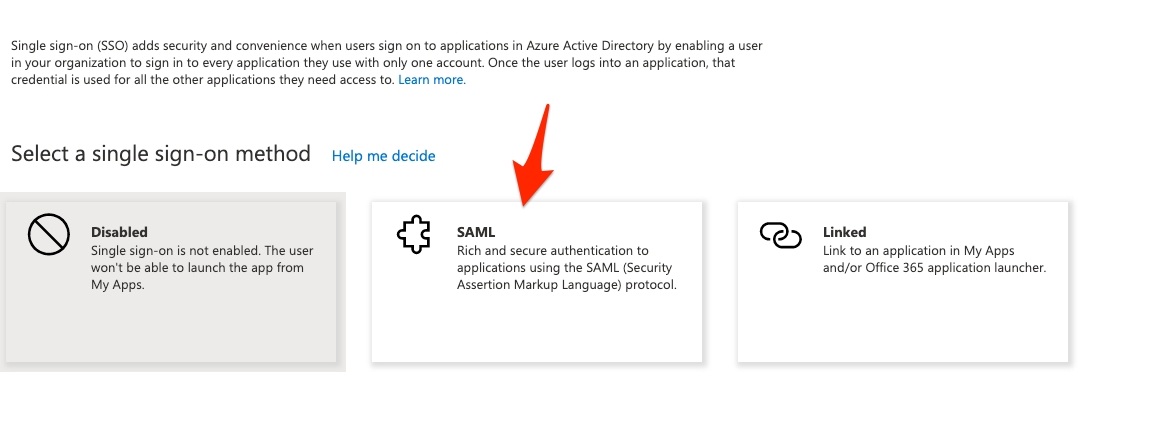Click the Linked chain icon
This screenshot has width=1157, height=448.
coord(780,235)
